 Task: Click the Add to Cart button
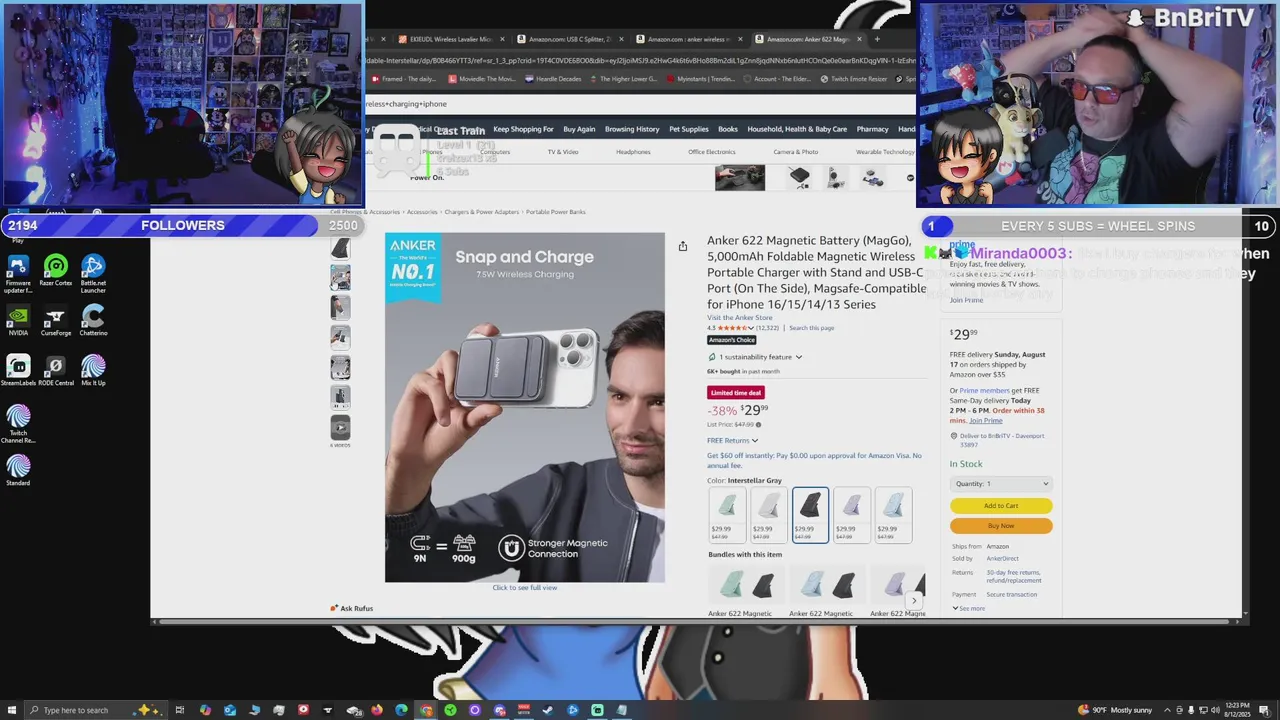[1001, 506]
